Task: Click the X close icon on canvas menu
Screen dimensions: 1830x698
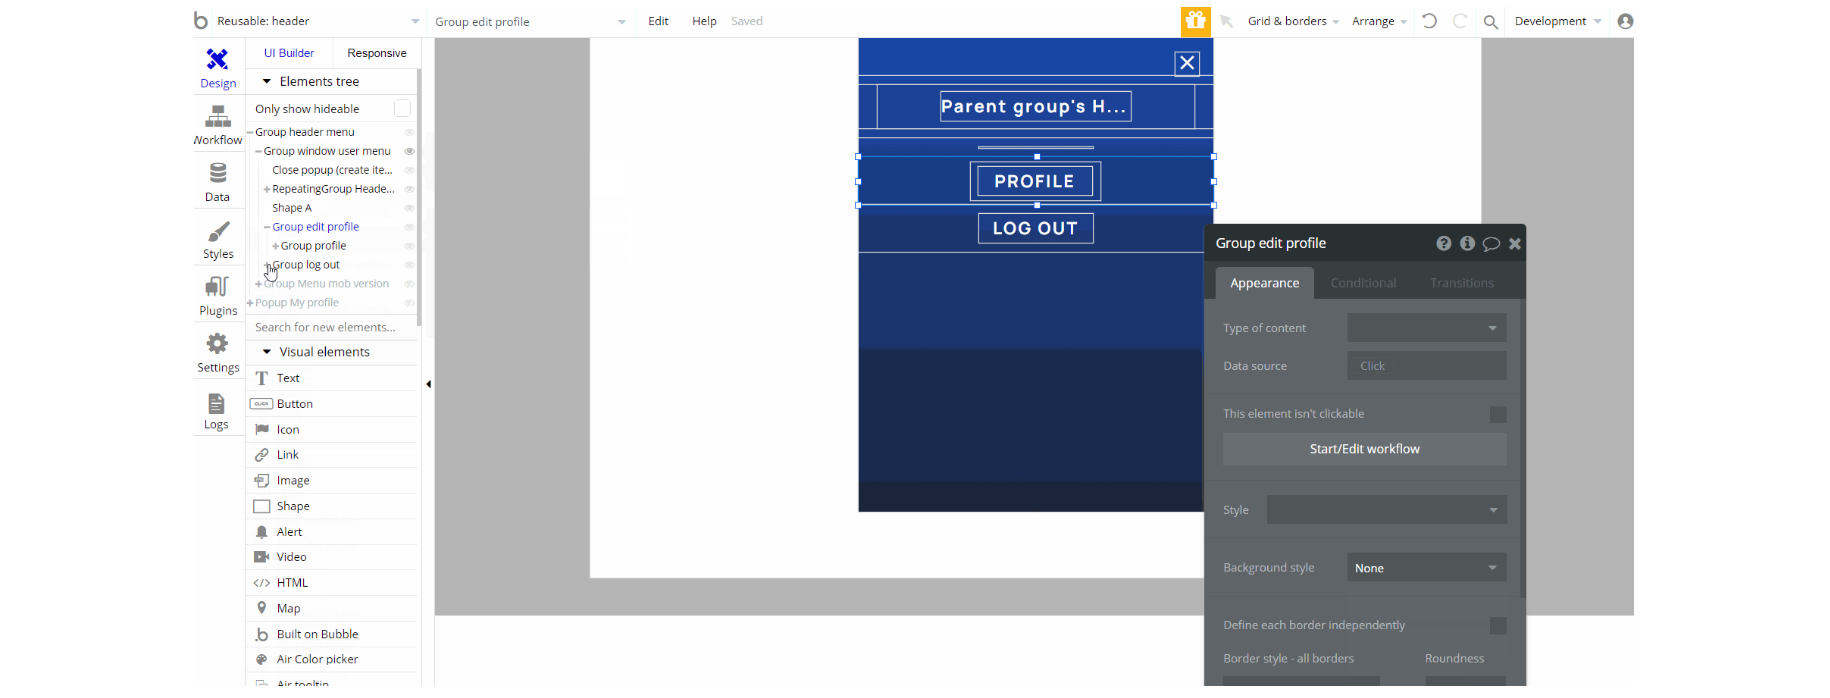Action: [x=1187, y=63]
